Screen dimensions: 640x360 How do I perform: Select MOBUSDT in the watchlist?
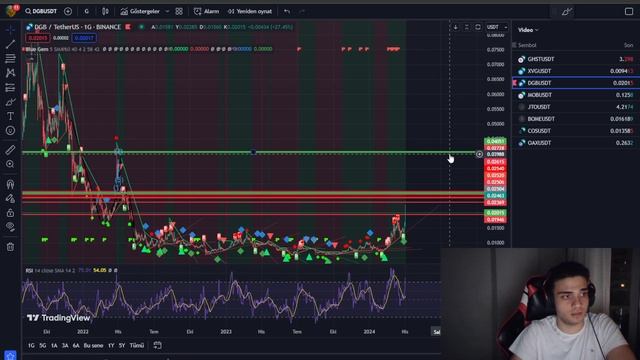coord(576,95)
